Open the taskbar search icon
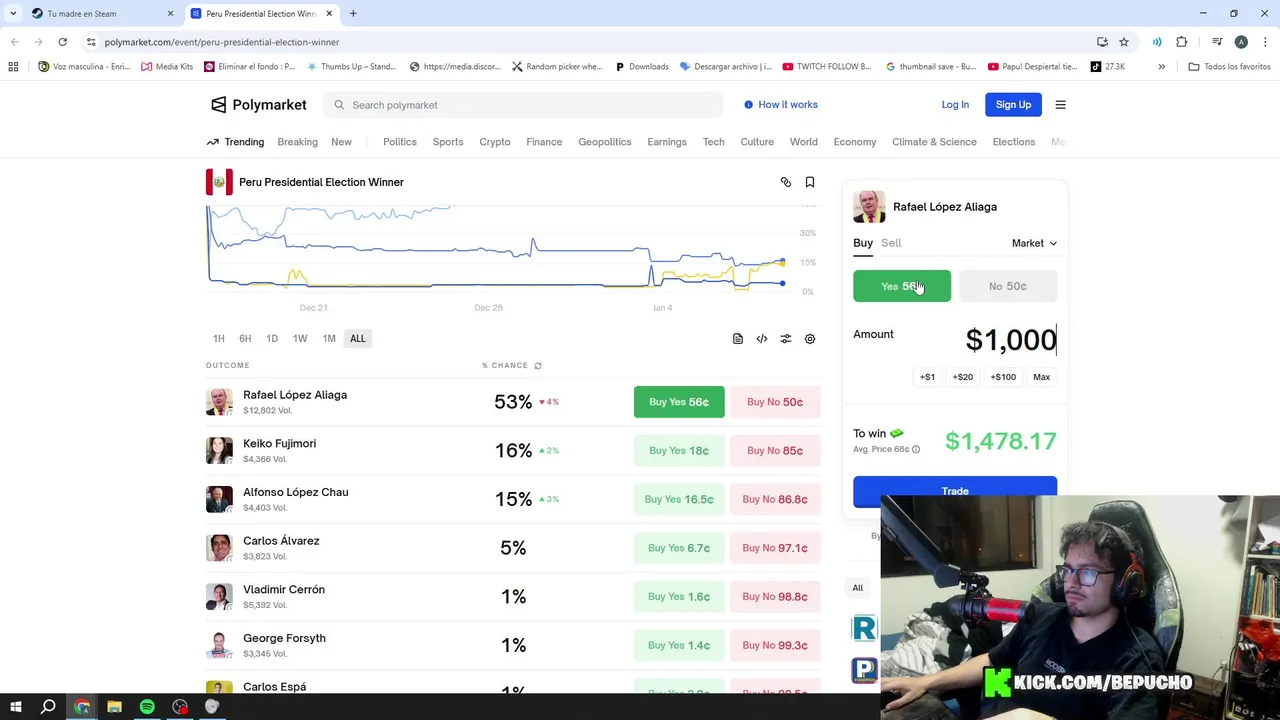Image resolution: width=1280 pixels, height=720 pixels. click(x=48, y=707)
